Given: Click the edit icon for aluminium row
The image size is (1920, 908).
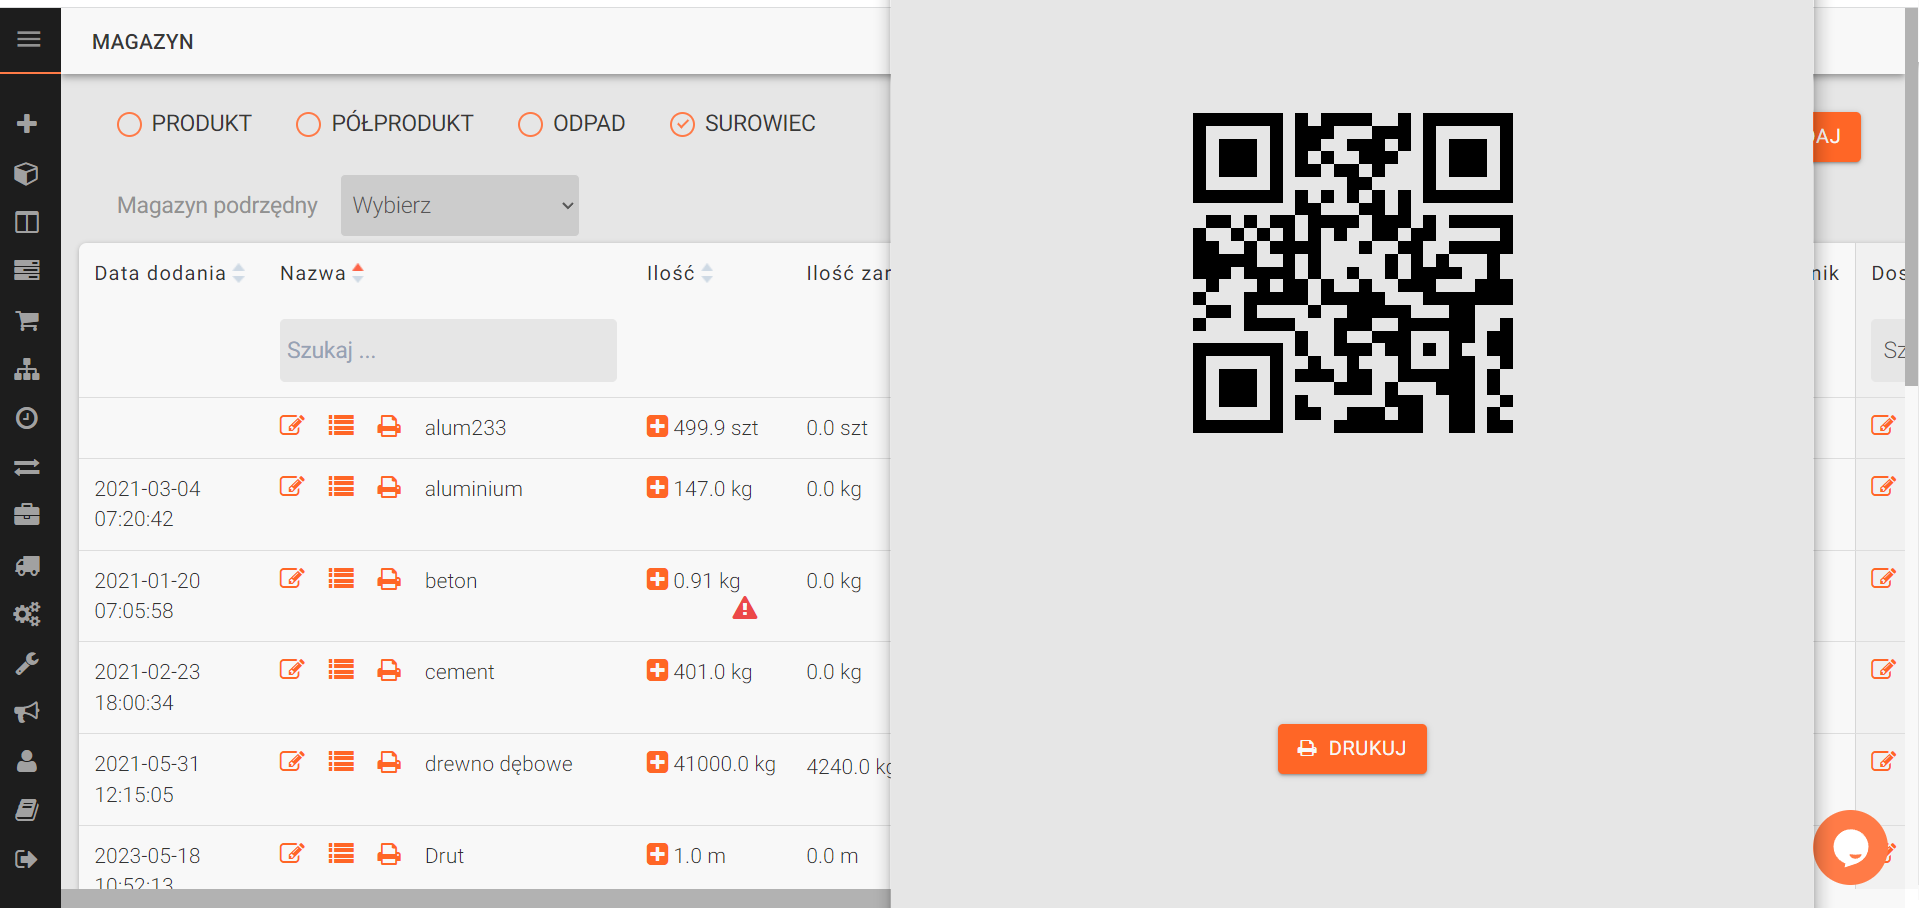Looking at the screenshot, I should (x=291, y=487).
